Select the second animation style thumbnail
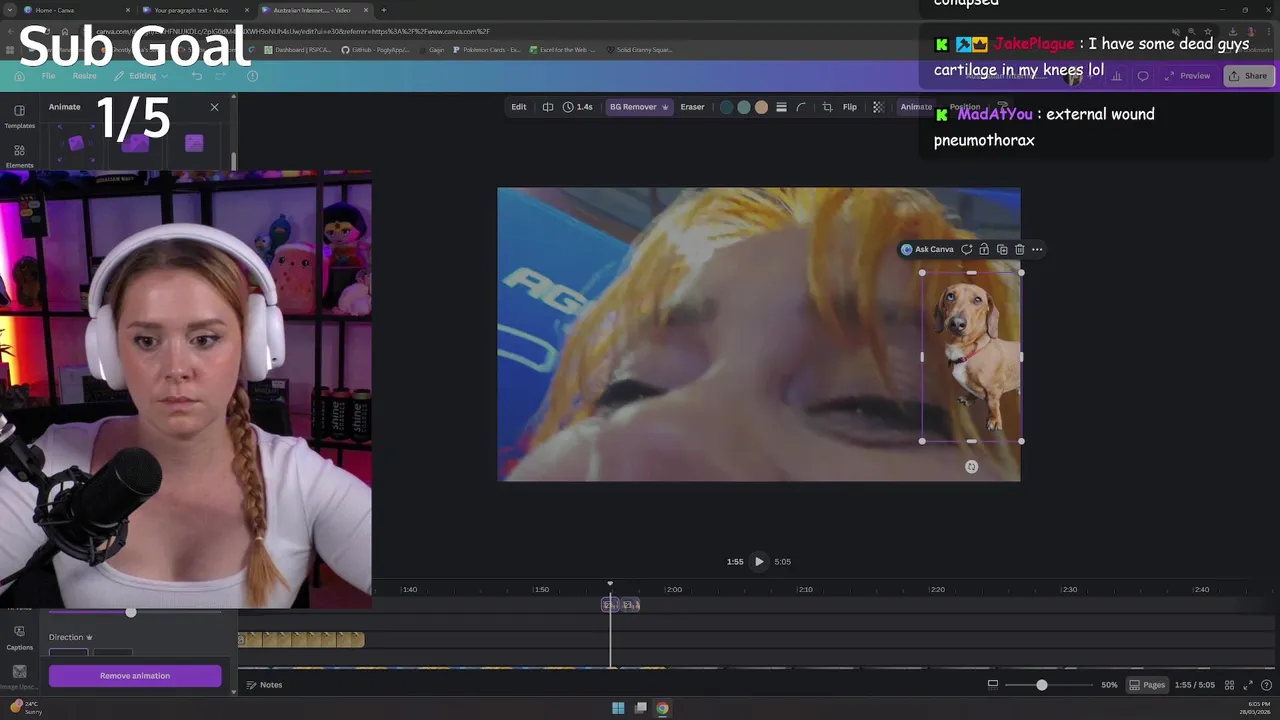Screen dimensions: 1280x720 (x=135, y=144)
